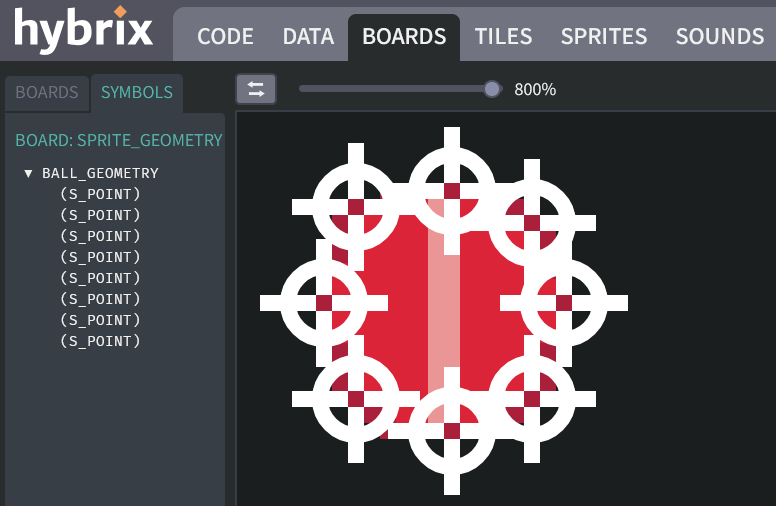Screen dimensions: 776x506
Task: Open the CODE tab
Action: [225, 37]
